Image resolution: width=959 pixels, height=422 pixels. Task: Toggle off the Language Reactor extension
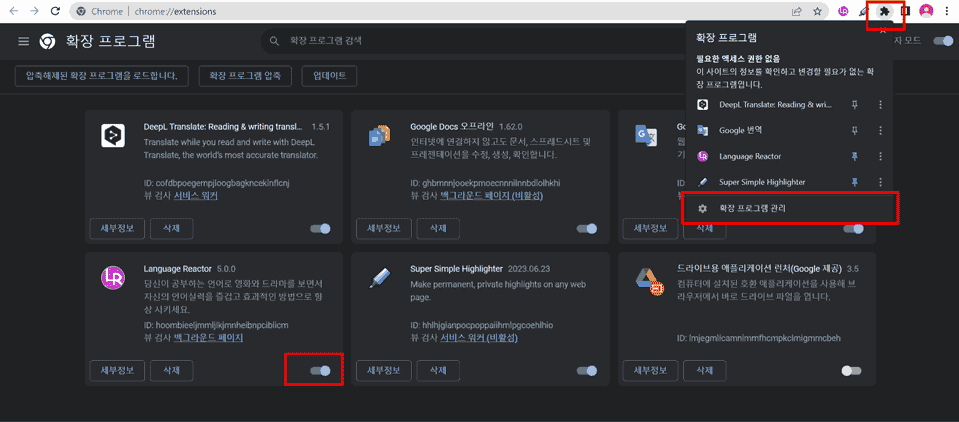click(320, 371)
